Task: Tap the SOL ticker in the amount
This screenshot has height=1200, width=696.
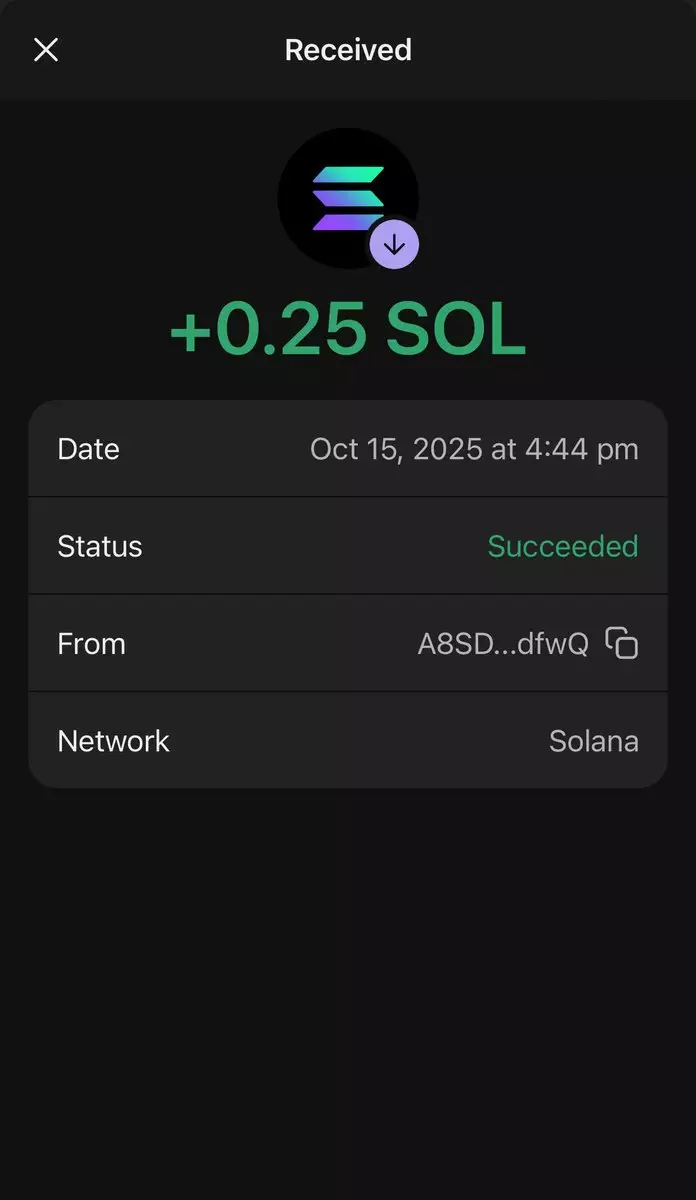Action: 456,331
